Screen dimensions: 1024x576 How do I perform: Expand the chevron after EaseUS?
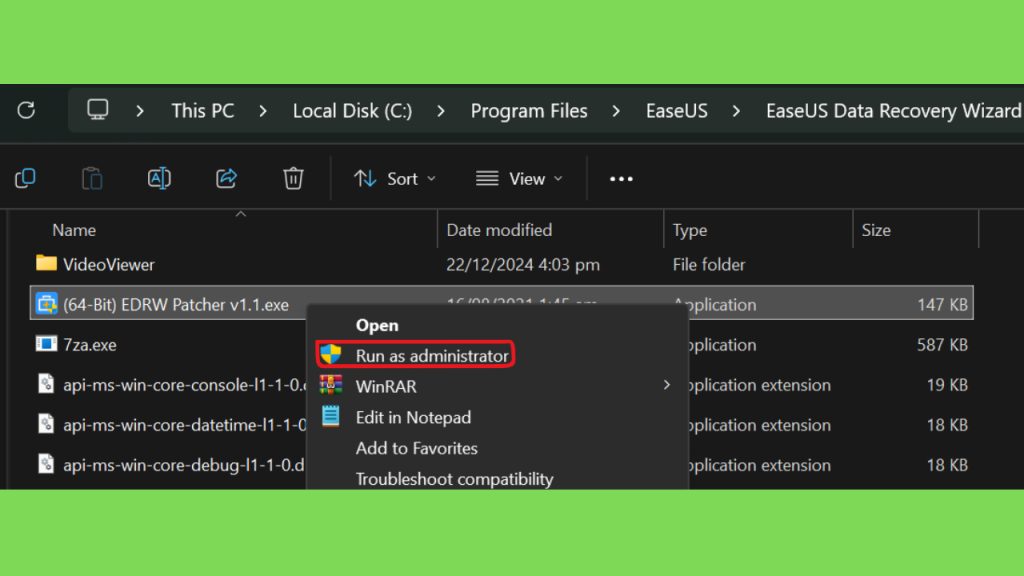click(x=736, y=111)
